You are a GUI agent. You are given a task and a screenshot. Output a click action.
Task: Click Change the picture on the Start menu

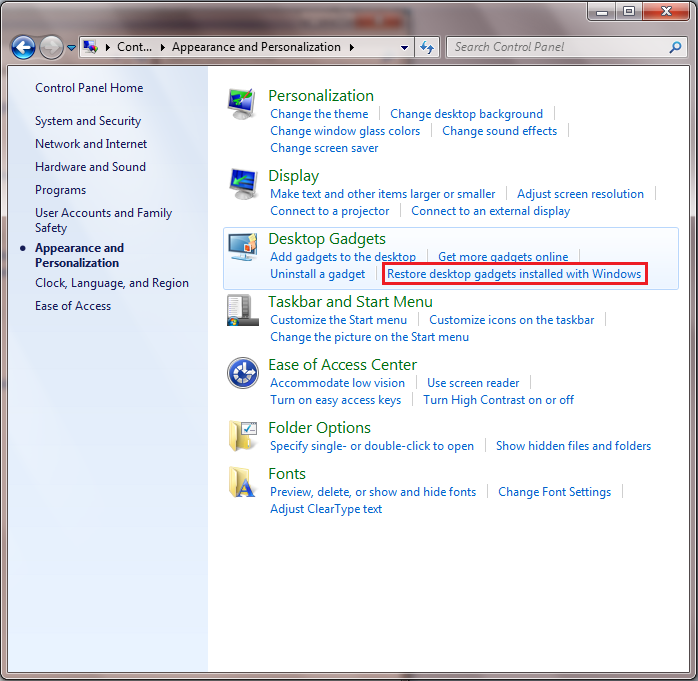pos(369,337)
